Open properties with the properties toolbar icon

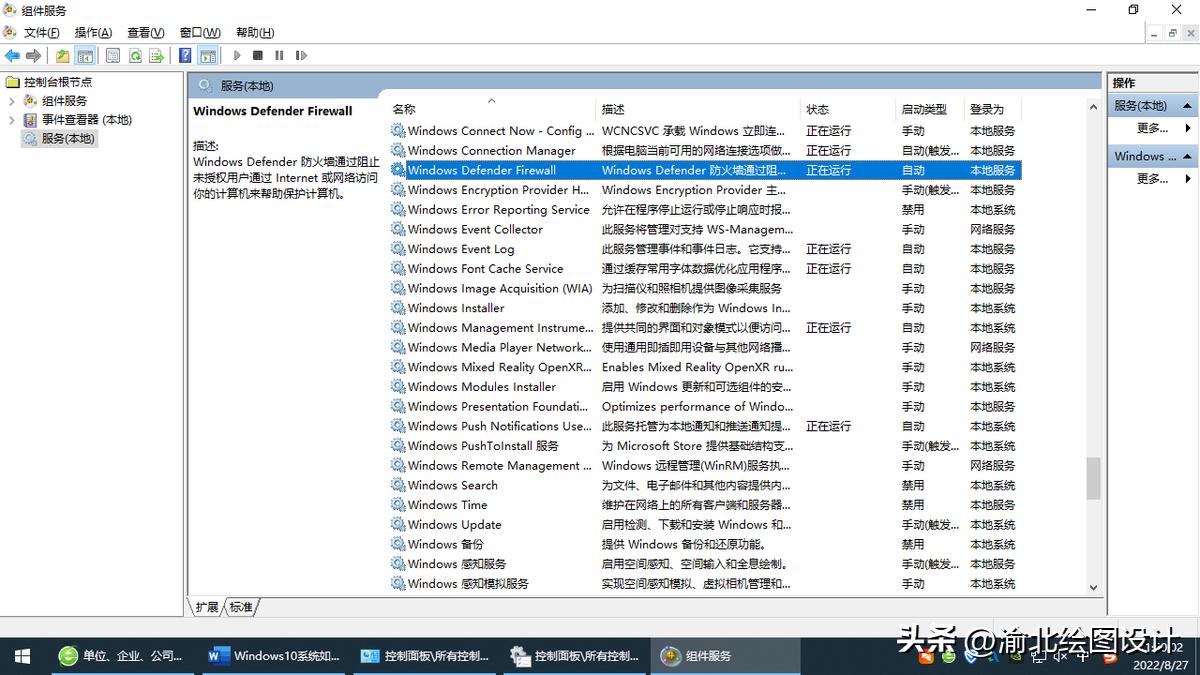pyautogui.click(x=112, y=55)
